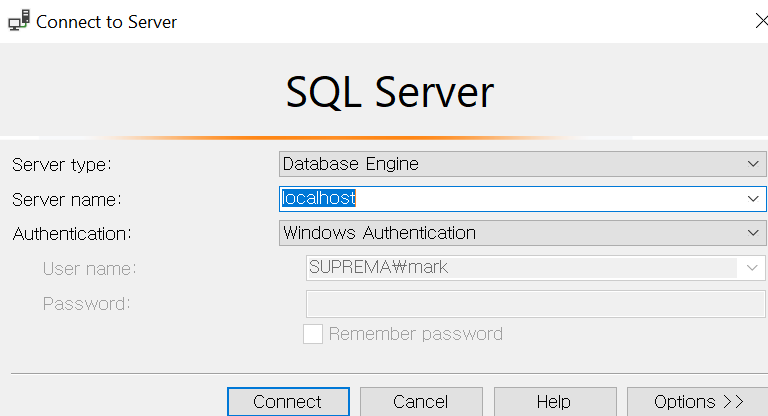This screenshot has width=768, height=416.
Task: Expand Options >> button
Action: (x=697, y=402)
